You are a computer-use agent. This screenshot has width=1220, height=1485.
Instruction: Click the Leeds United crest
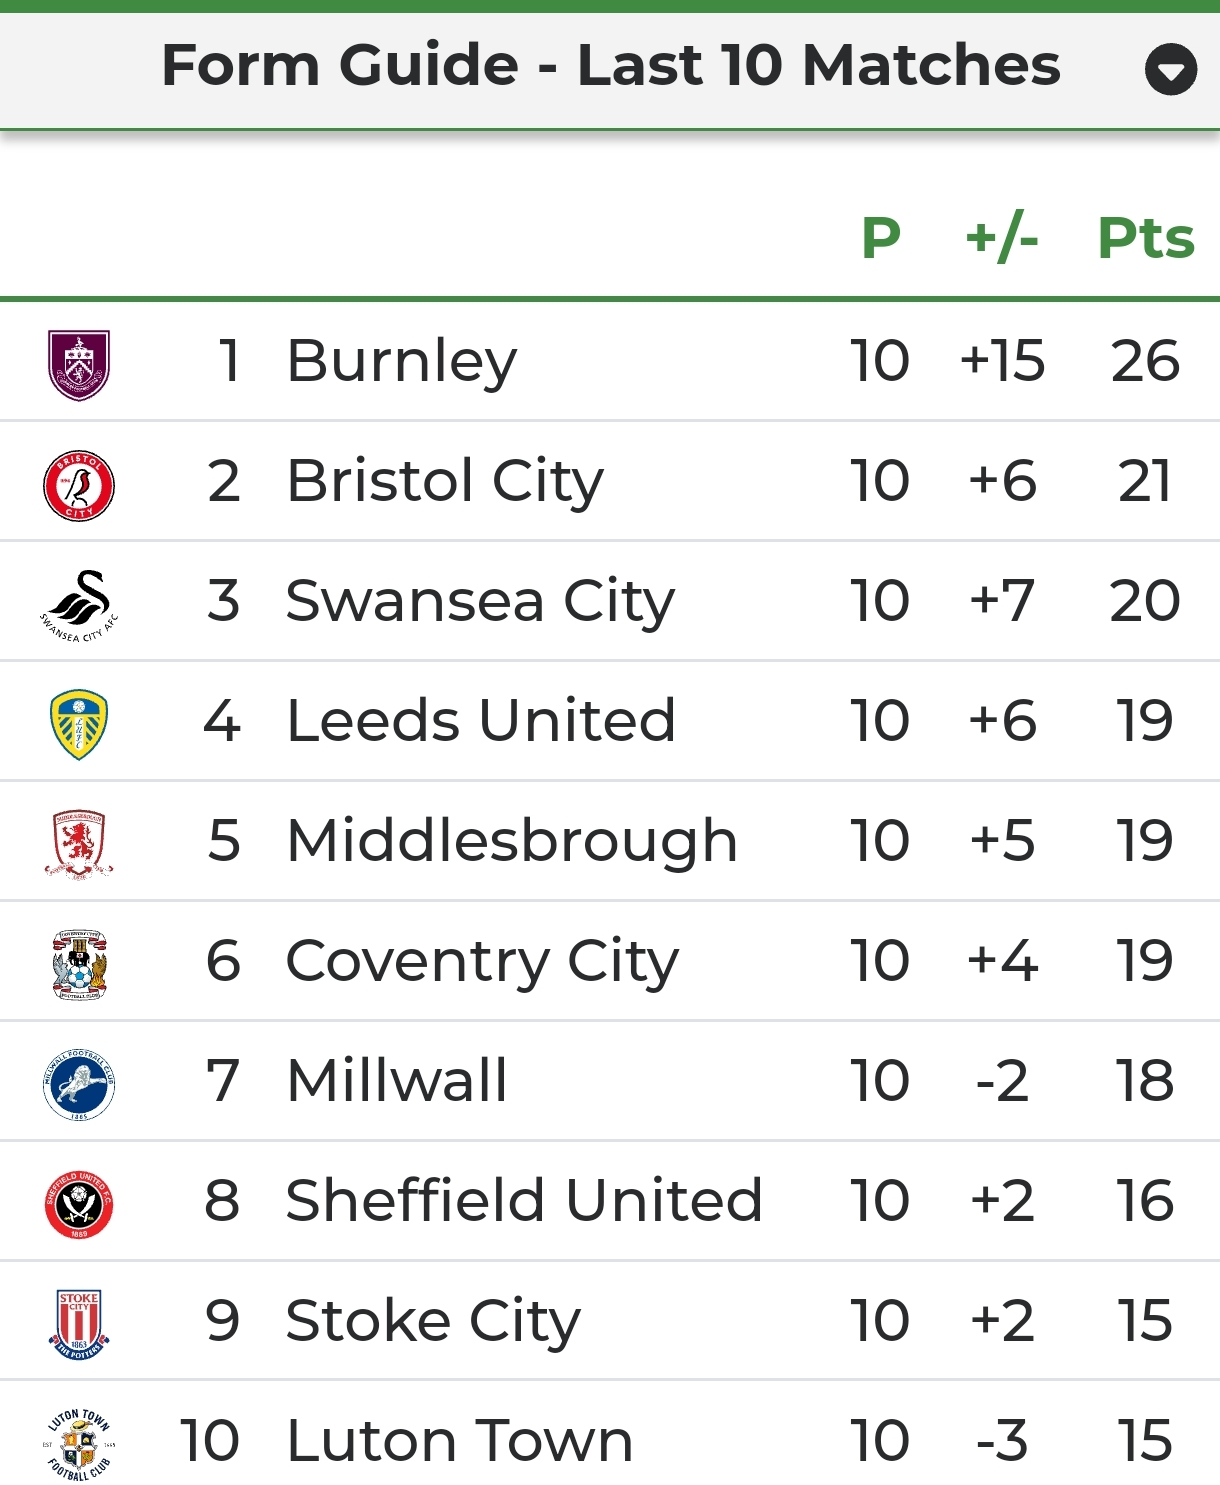[x=79, y=724]
